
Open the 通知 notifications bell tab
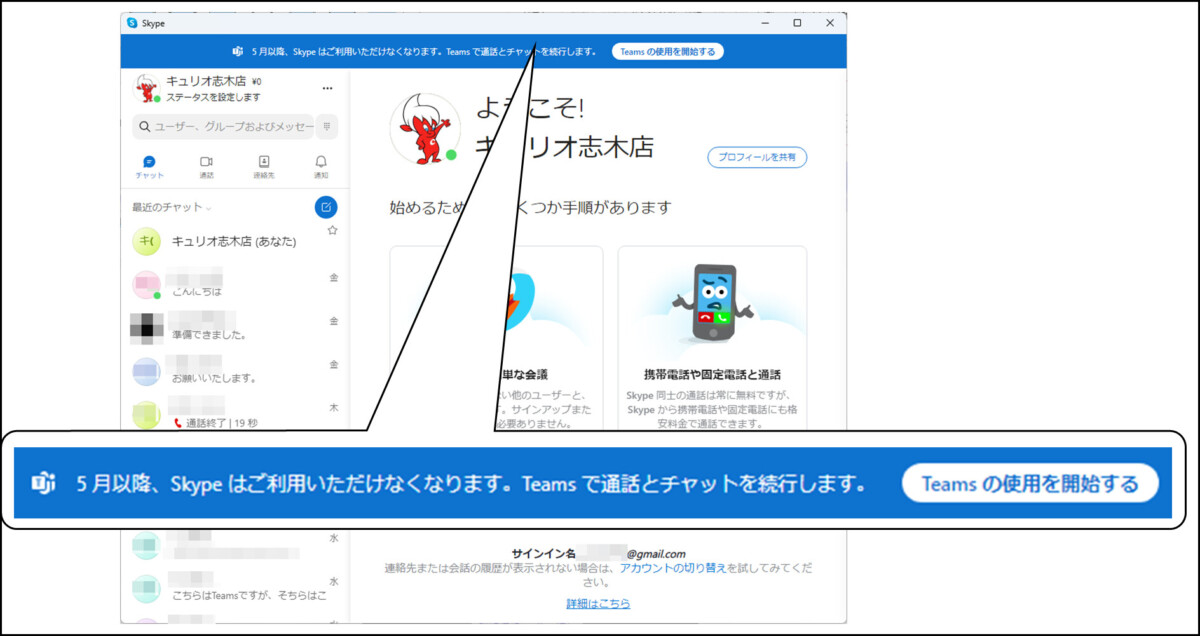tap(321, 166)
